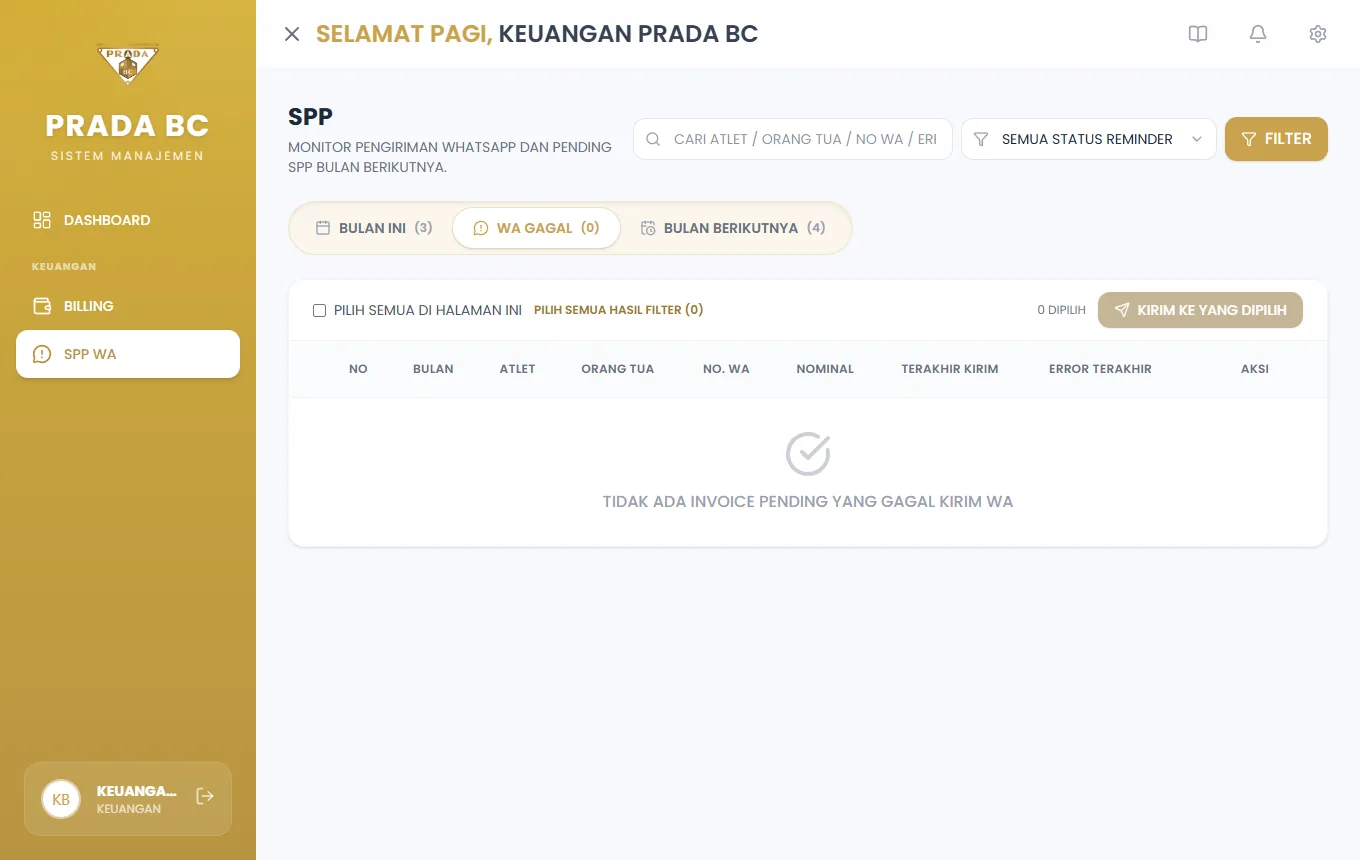Click the Nominal column header
This screenshot has width=1360, height=860.
pyautogui.click(x=825, y=369)
